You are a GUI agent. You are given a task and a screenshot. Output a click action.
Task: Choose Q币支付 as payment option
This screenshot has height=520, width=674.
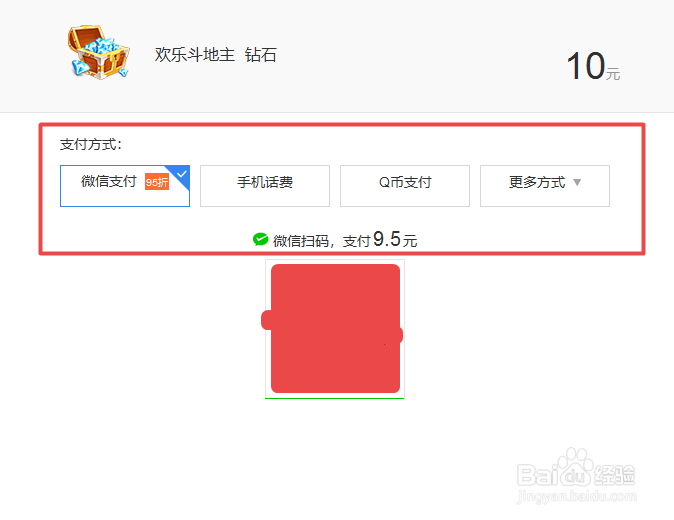pyautogui.click(x=405, y=186)
